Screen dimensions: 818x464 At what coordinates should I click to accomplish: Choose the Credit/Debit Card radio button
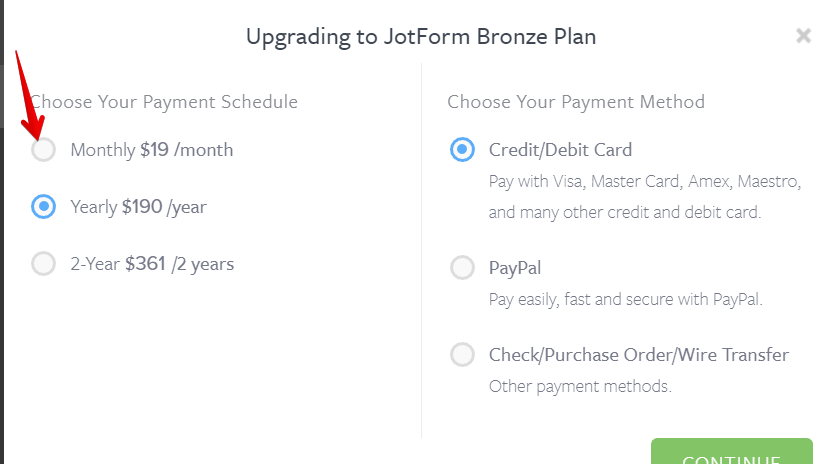tap(462, 150)
